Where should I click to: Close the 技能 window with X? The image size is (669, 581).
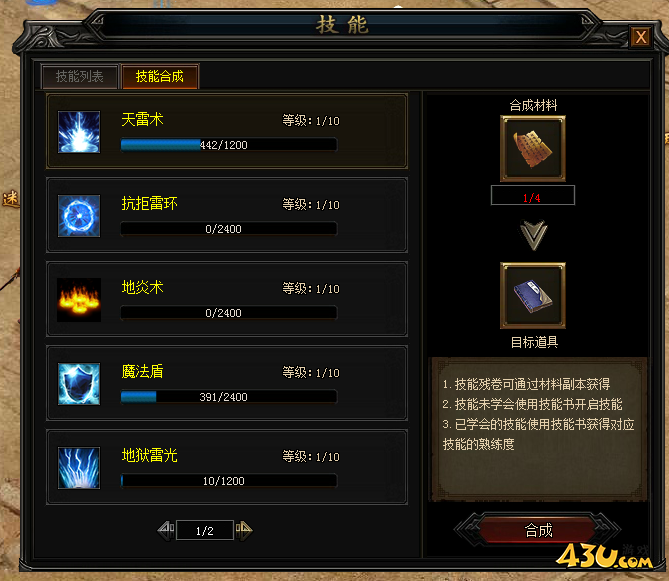(x=641, y=37)
